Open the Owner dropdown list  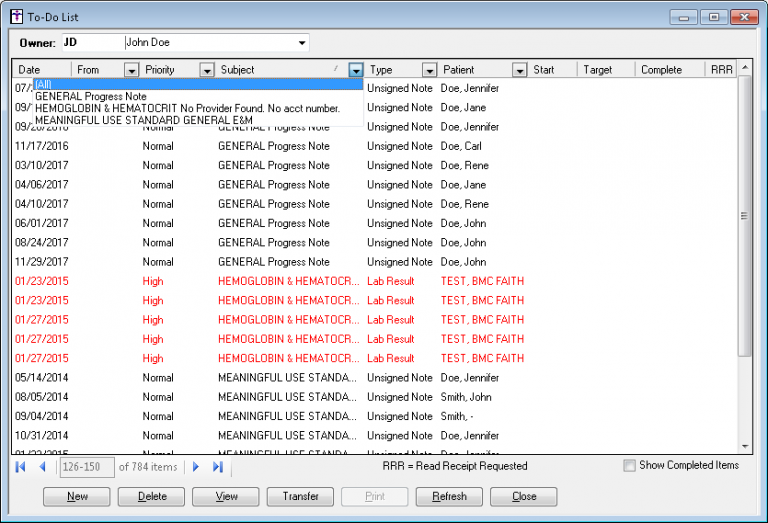tap(301, 43)
